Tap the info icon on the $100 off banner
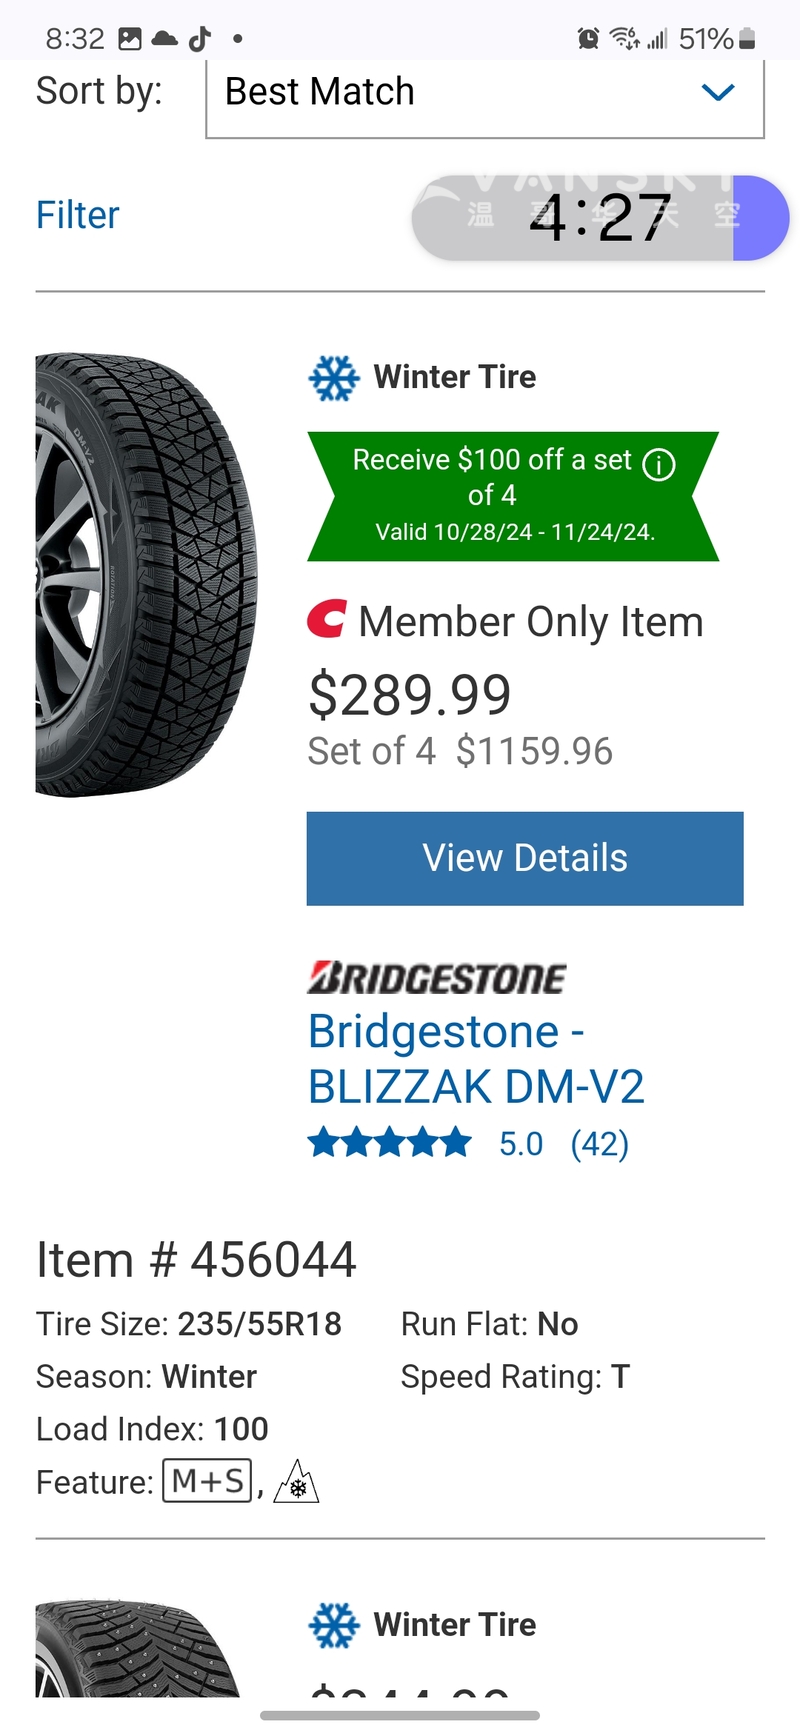800x1733 pixels. (659, 464)
